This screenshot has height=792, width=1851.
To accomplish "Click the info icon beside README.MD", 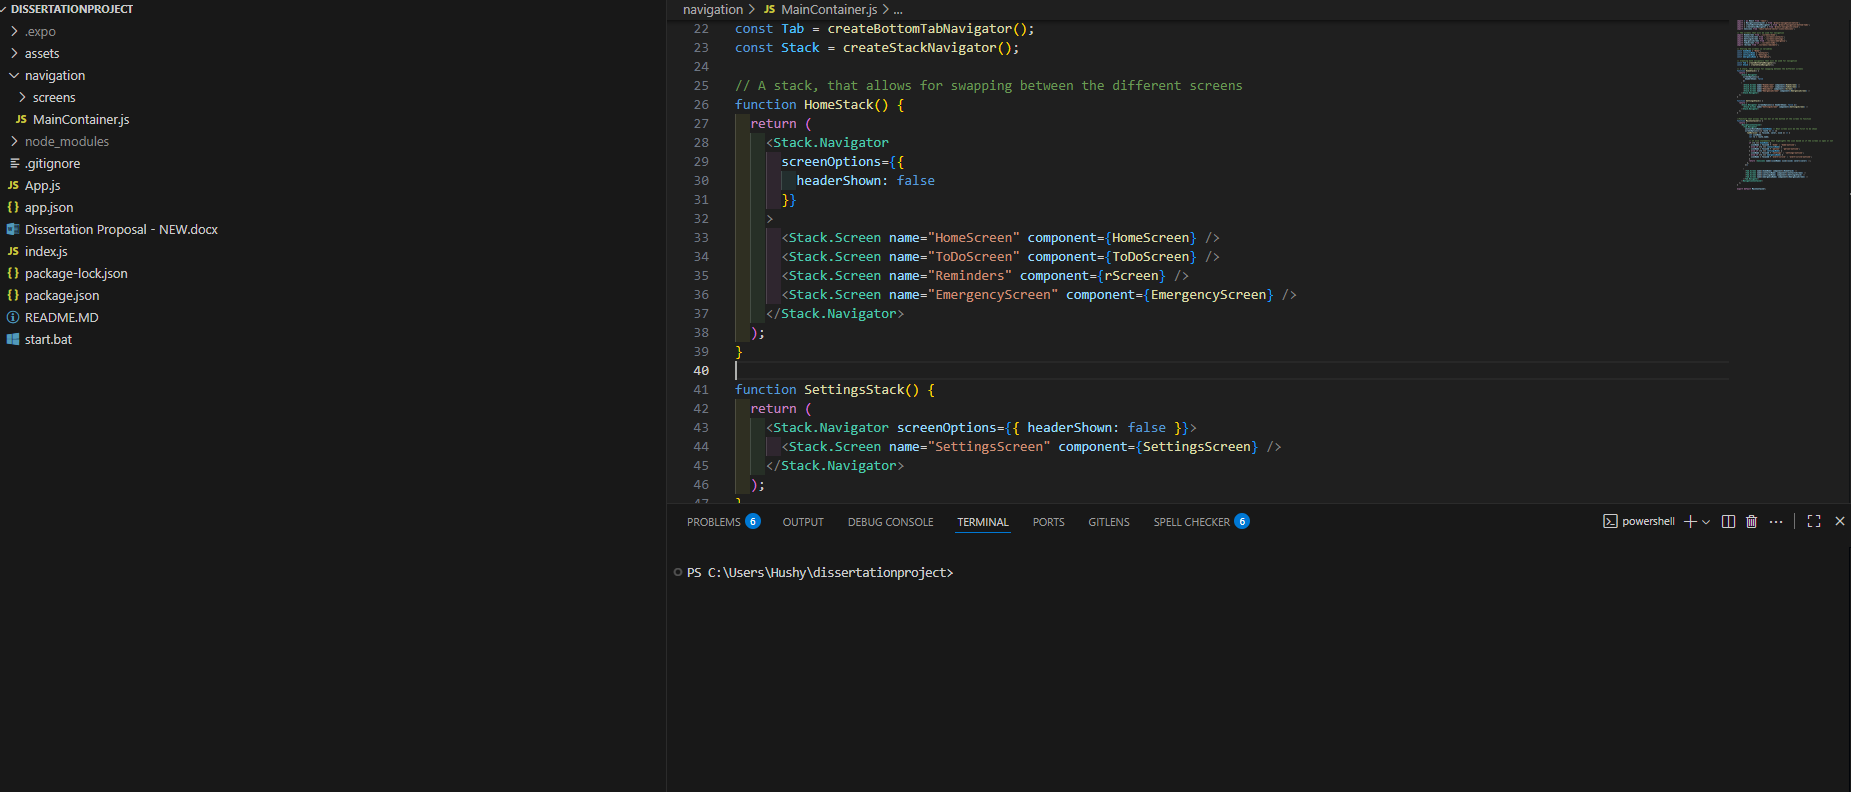I will click(x=13, y=317).
